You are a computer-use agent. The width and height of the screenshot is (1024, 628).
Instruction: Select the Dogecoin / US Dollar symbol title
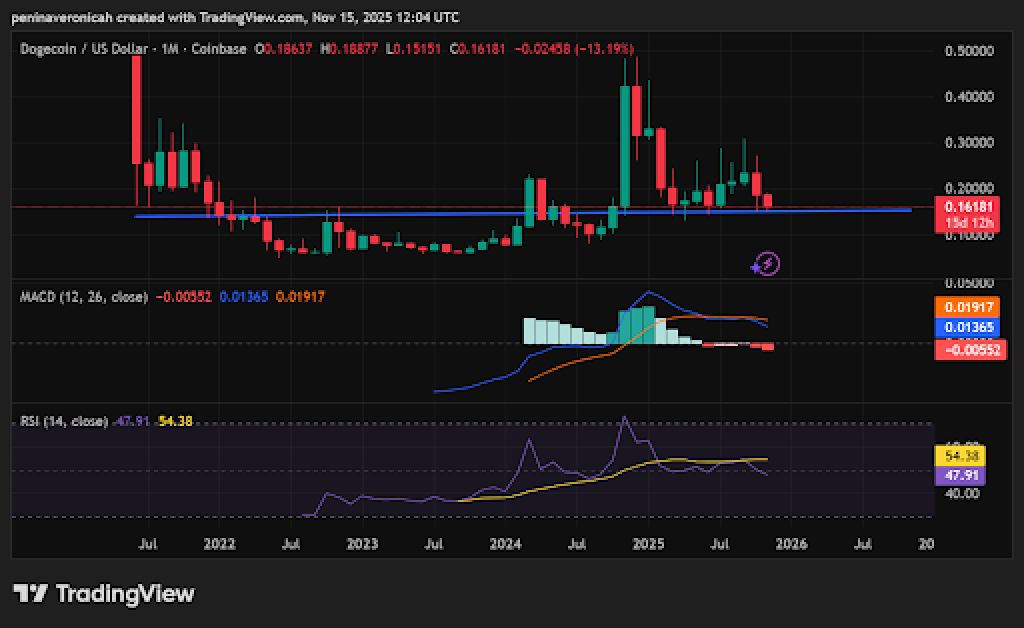pos(85,48)
